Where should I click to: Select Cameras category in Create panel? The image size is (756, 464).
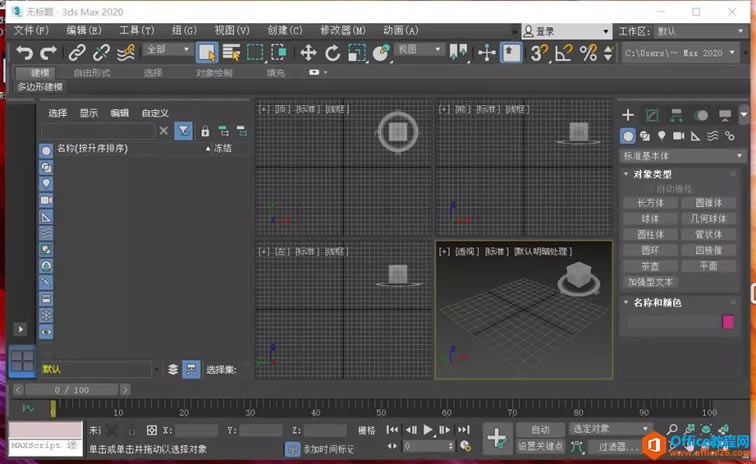point(678,136)
